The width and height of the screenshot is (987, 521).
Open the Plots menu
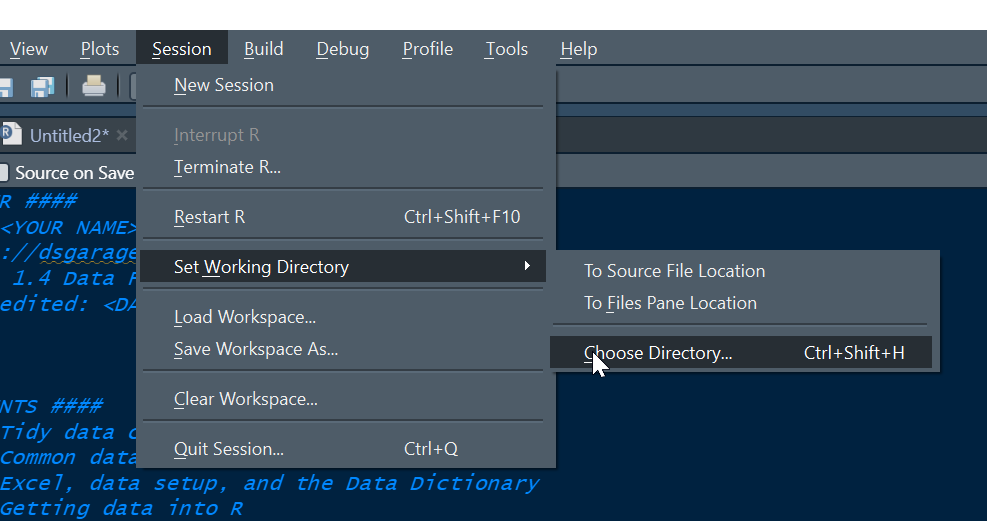pyautogui.click(x=99, y=49)
